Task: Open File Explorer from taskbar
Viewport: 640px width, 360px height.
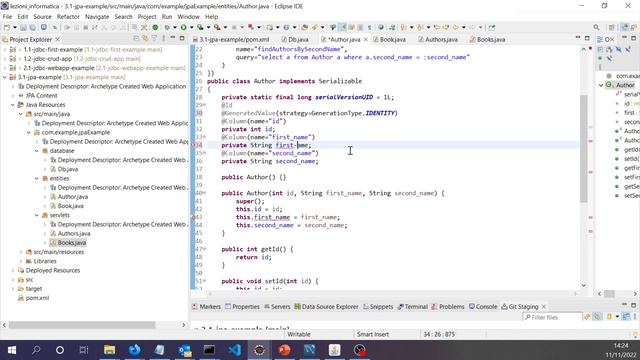Action: [x=109, y=350]
